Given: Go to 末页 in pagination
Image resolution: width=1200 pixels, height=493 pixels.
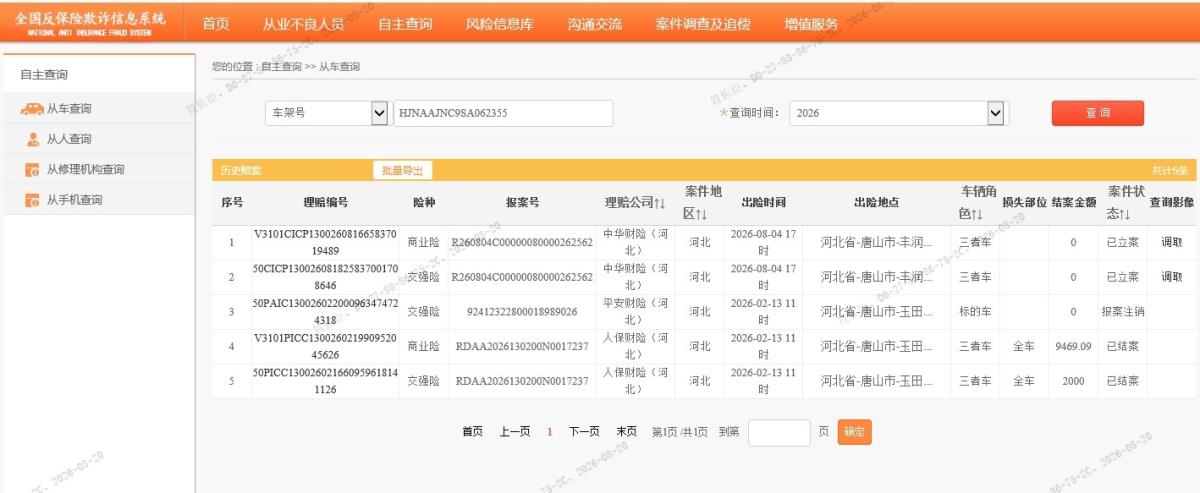Looking at the screenshot, I should 626,432.
